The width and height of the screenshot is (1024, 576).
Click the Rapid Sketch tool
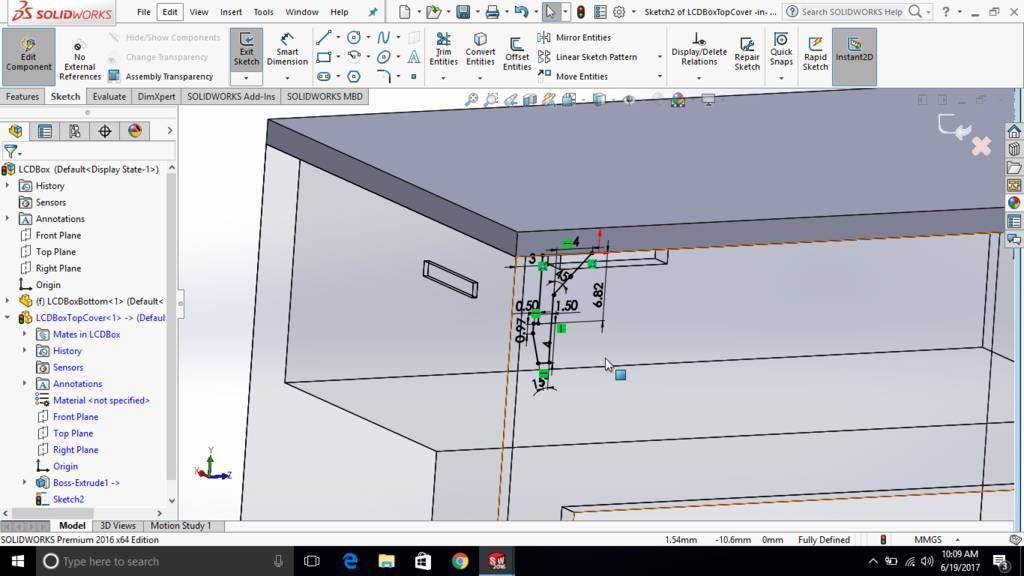point(815,52)
